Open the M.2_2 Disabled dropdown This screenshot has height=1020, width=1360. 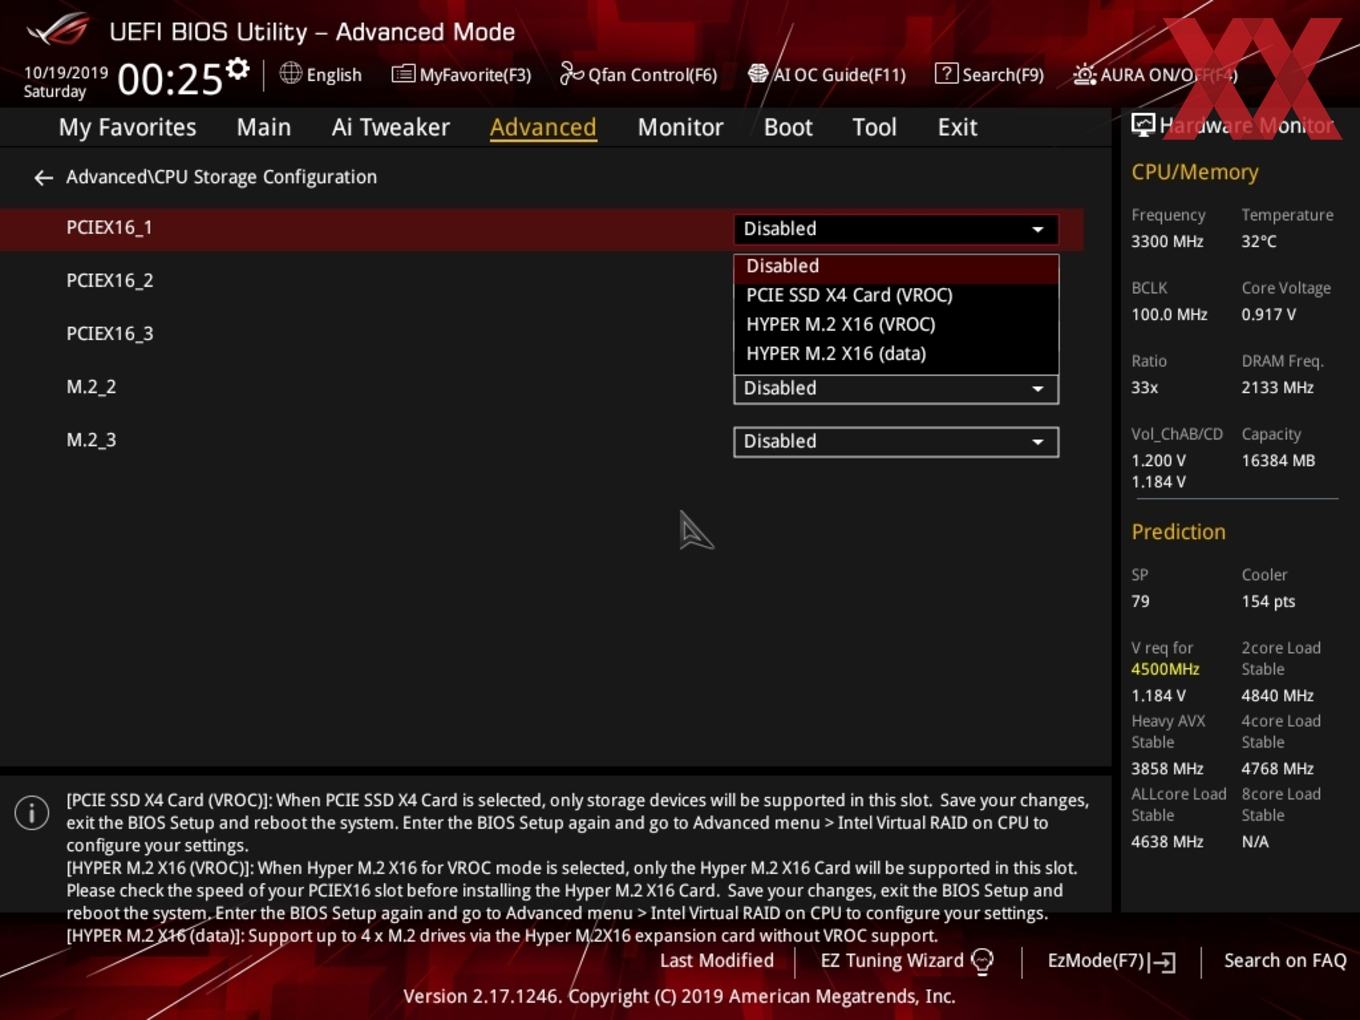click(x=896, y=388)
